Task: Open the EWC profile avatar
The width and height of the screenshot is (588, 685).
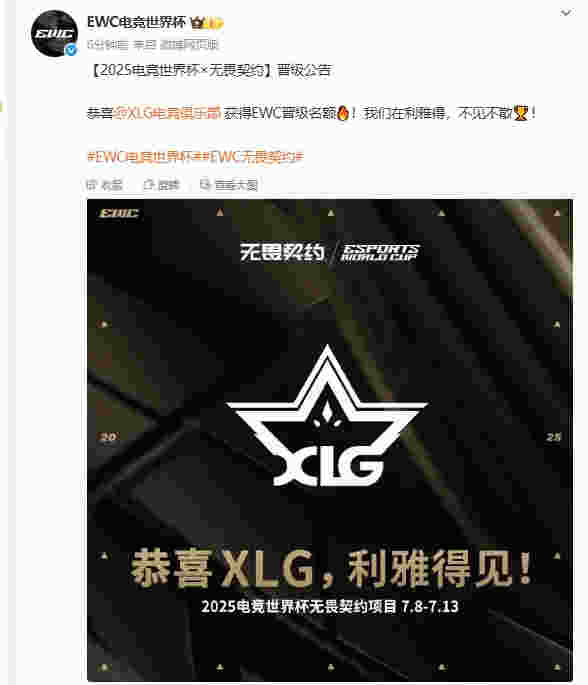Action: click(55, 34)
